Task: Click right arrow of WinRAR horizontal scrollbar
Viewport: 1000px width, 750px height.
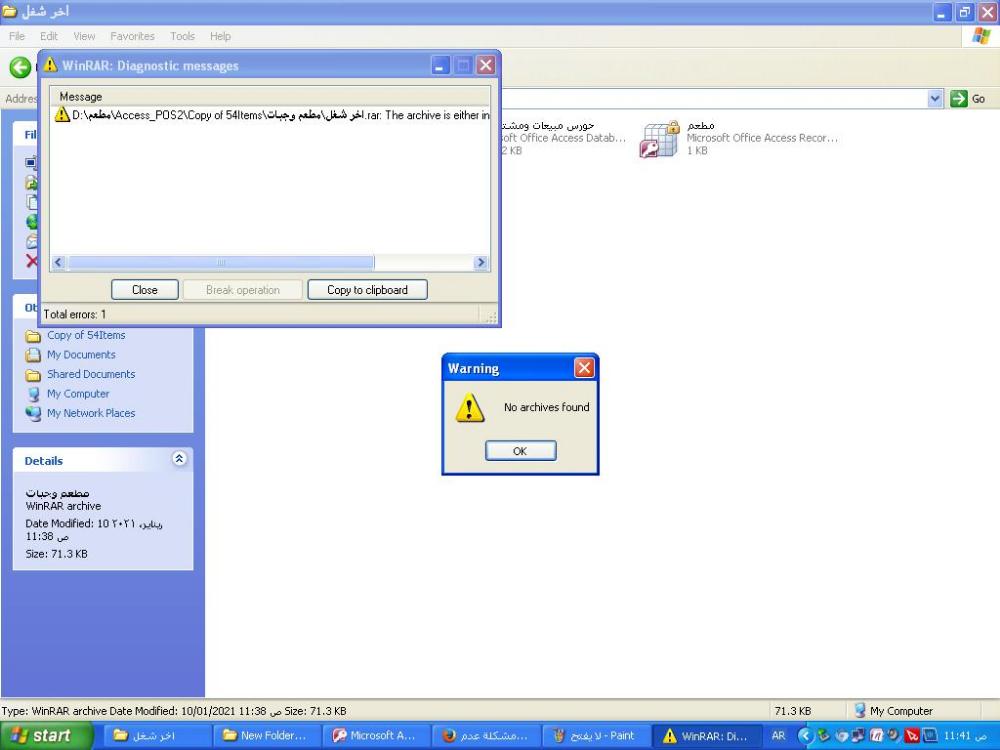Action: pyautogui.click(x=481, y=262)
